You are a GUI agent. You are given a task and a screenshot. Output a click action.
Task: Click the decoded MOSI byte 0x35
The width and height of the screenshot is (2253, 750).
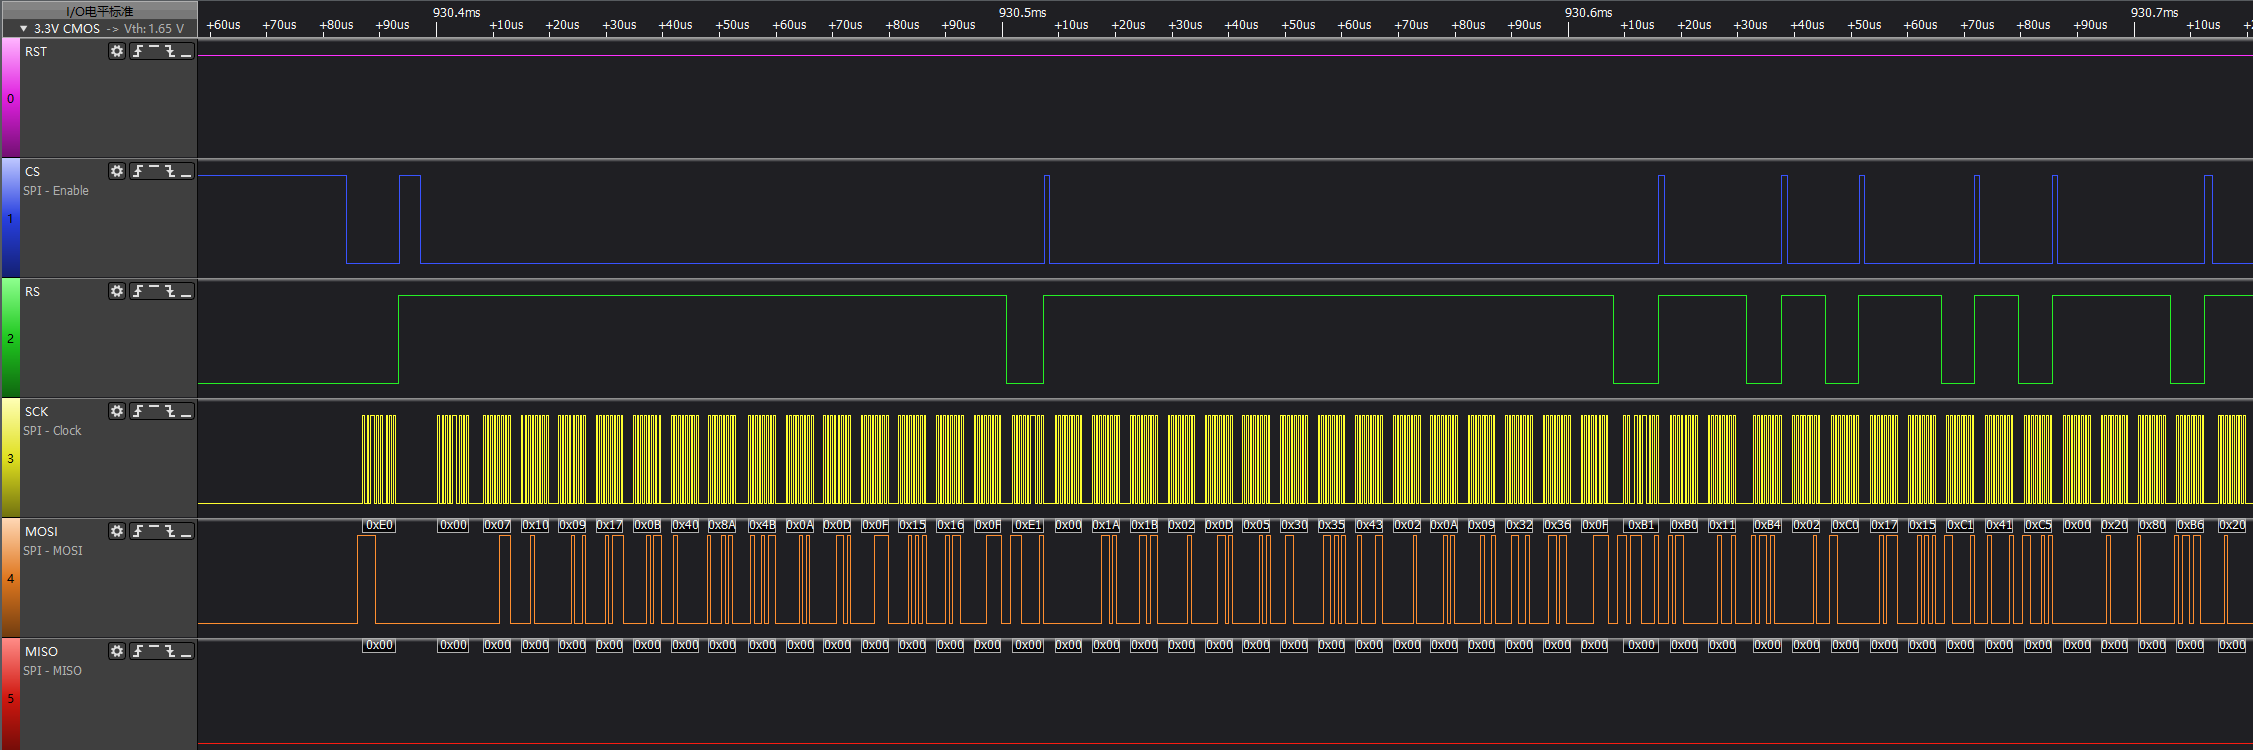[x=1331, y=525]
